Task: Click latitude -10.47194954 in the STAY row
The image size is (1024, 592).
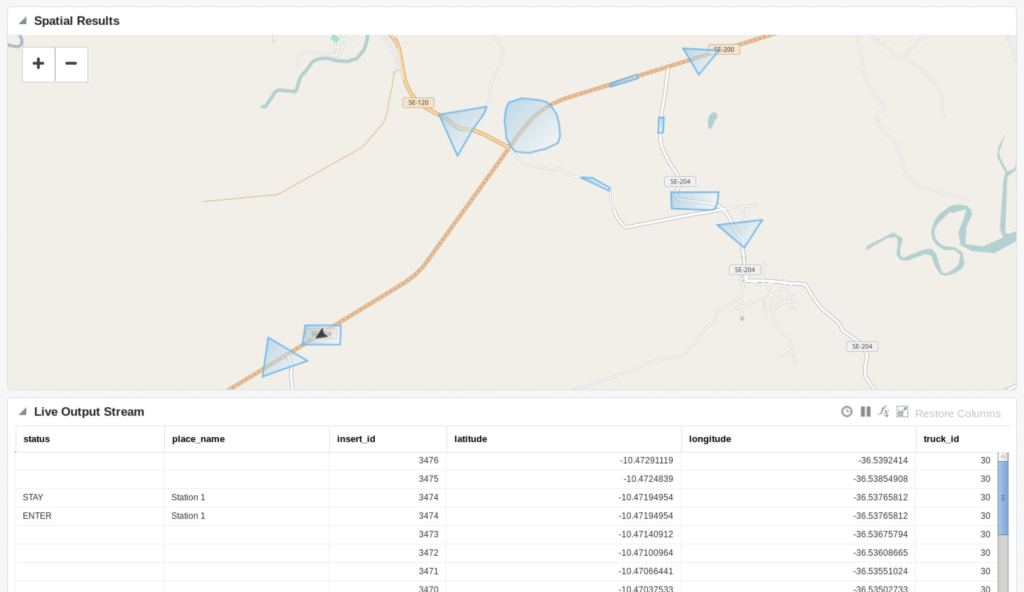Action: coord(646,497)
